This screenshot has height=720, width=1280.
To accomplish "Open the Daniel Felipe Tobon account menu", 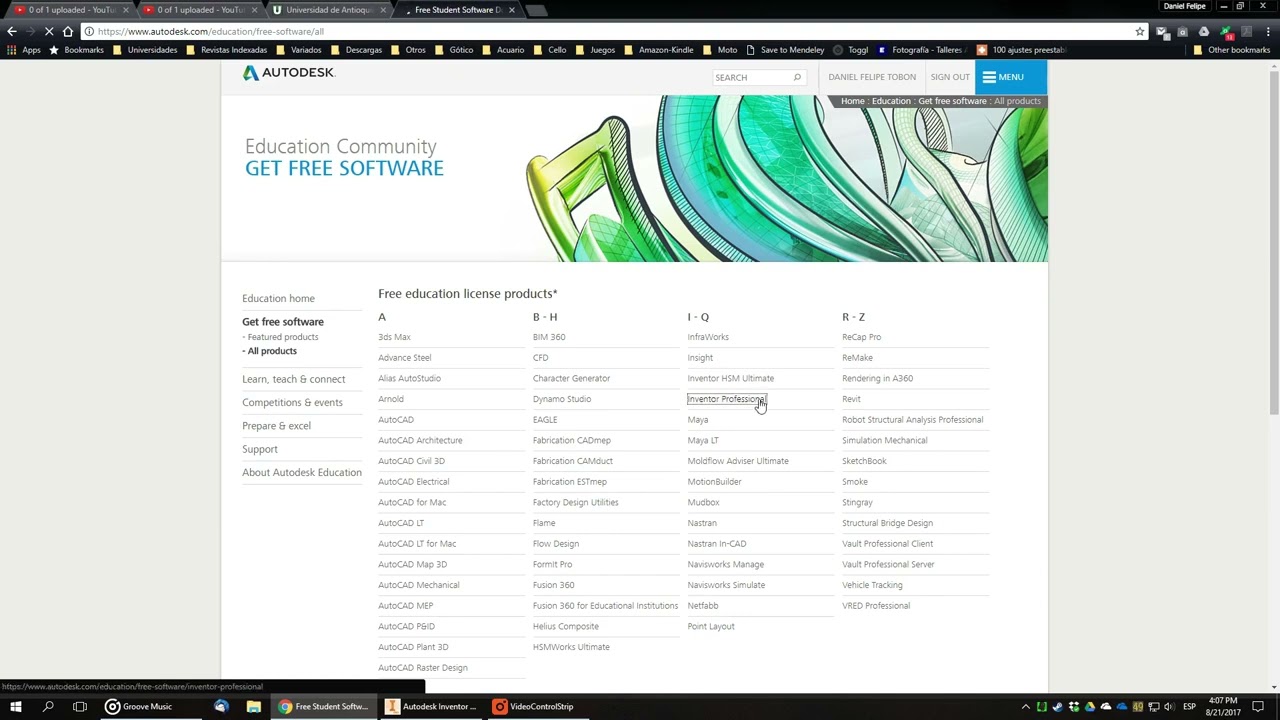I will pyautogui.click(x=872, y=77).
